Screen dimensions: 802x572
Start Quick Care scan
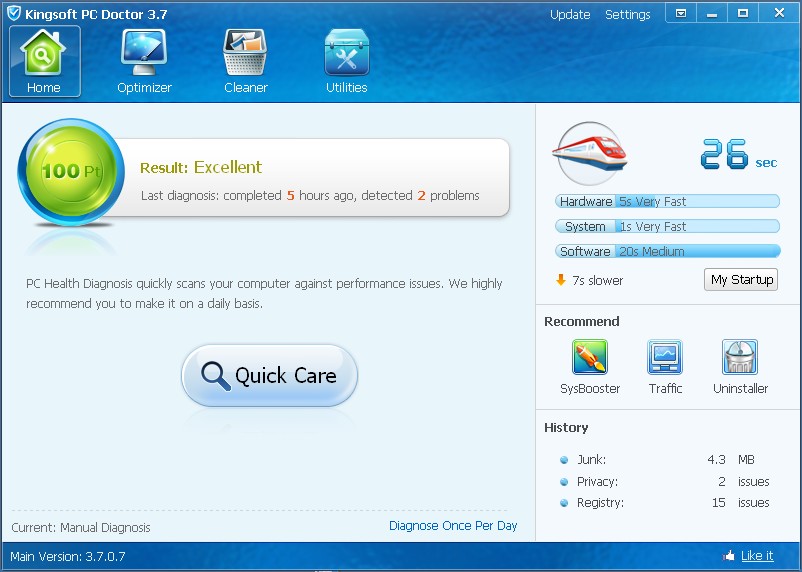(270, 376)
